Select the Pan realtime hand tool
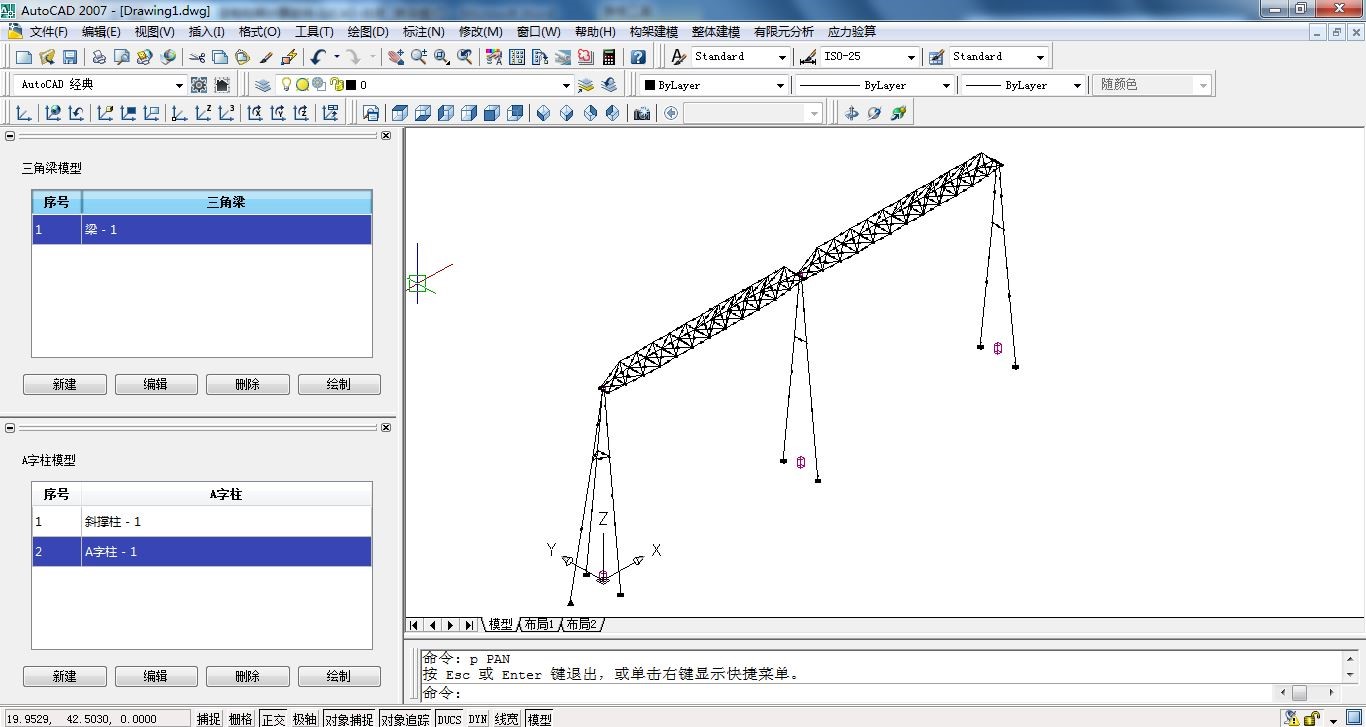 pos(396,57)
